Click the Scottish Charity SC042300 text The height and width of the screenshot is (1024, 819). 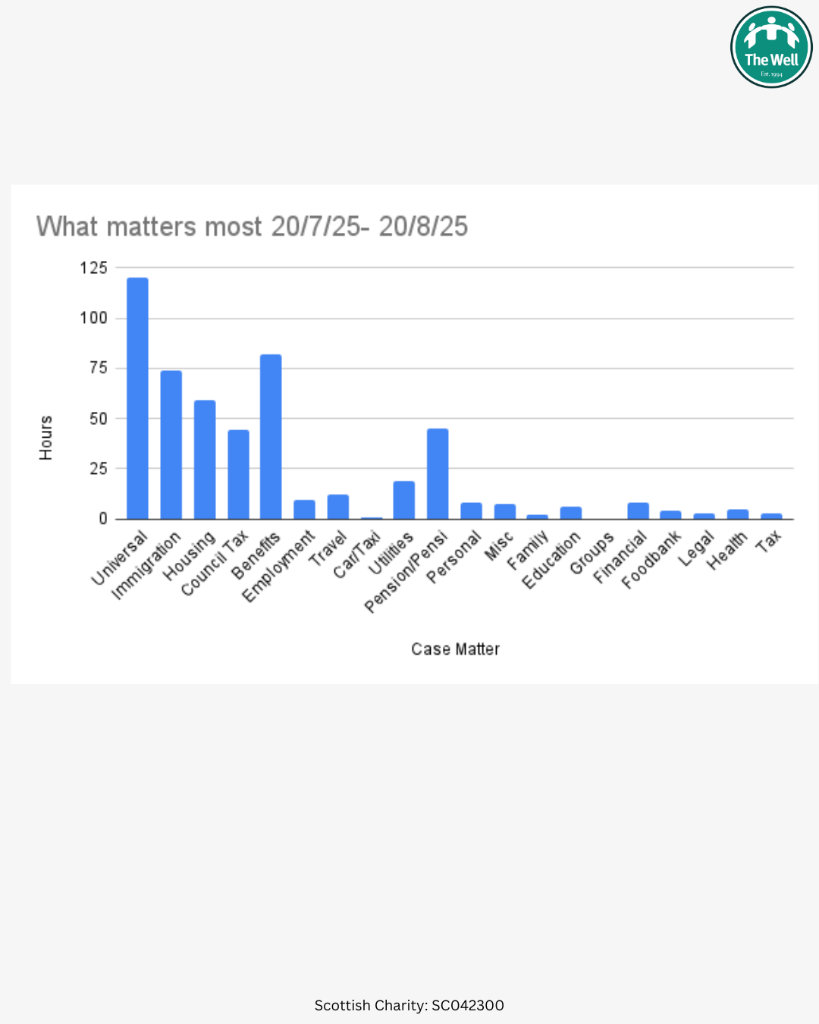pyautogui.click(x=409, y=1005)
